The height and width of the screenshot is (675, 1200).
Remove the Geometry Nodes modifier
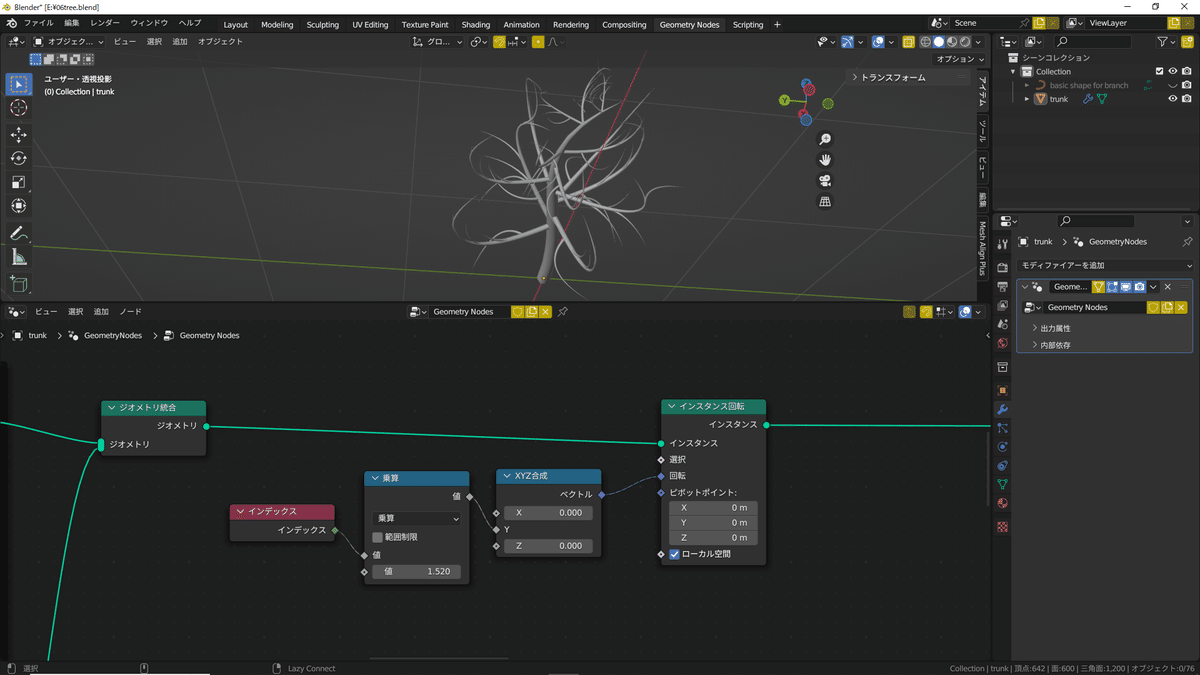(1168, 287)
